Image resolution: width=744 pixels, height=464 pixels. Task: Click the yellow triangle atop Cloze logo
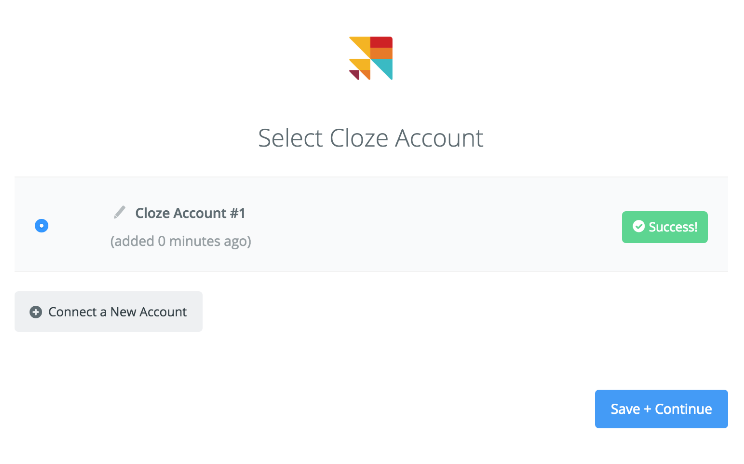(x=363, y=44)
